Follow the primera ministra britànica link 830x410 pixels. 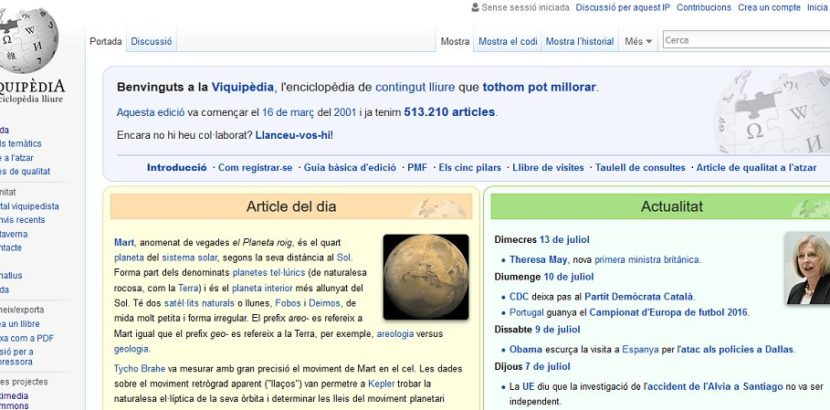pyautogui.click(x=647, y=260)
